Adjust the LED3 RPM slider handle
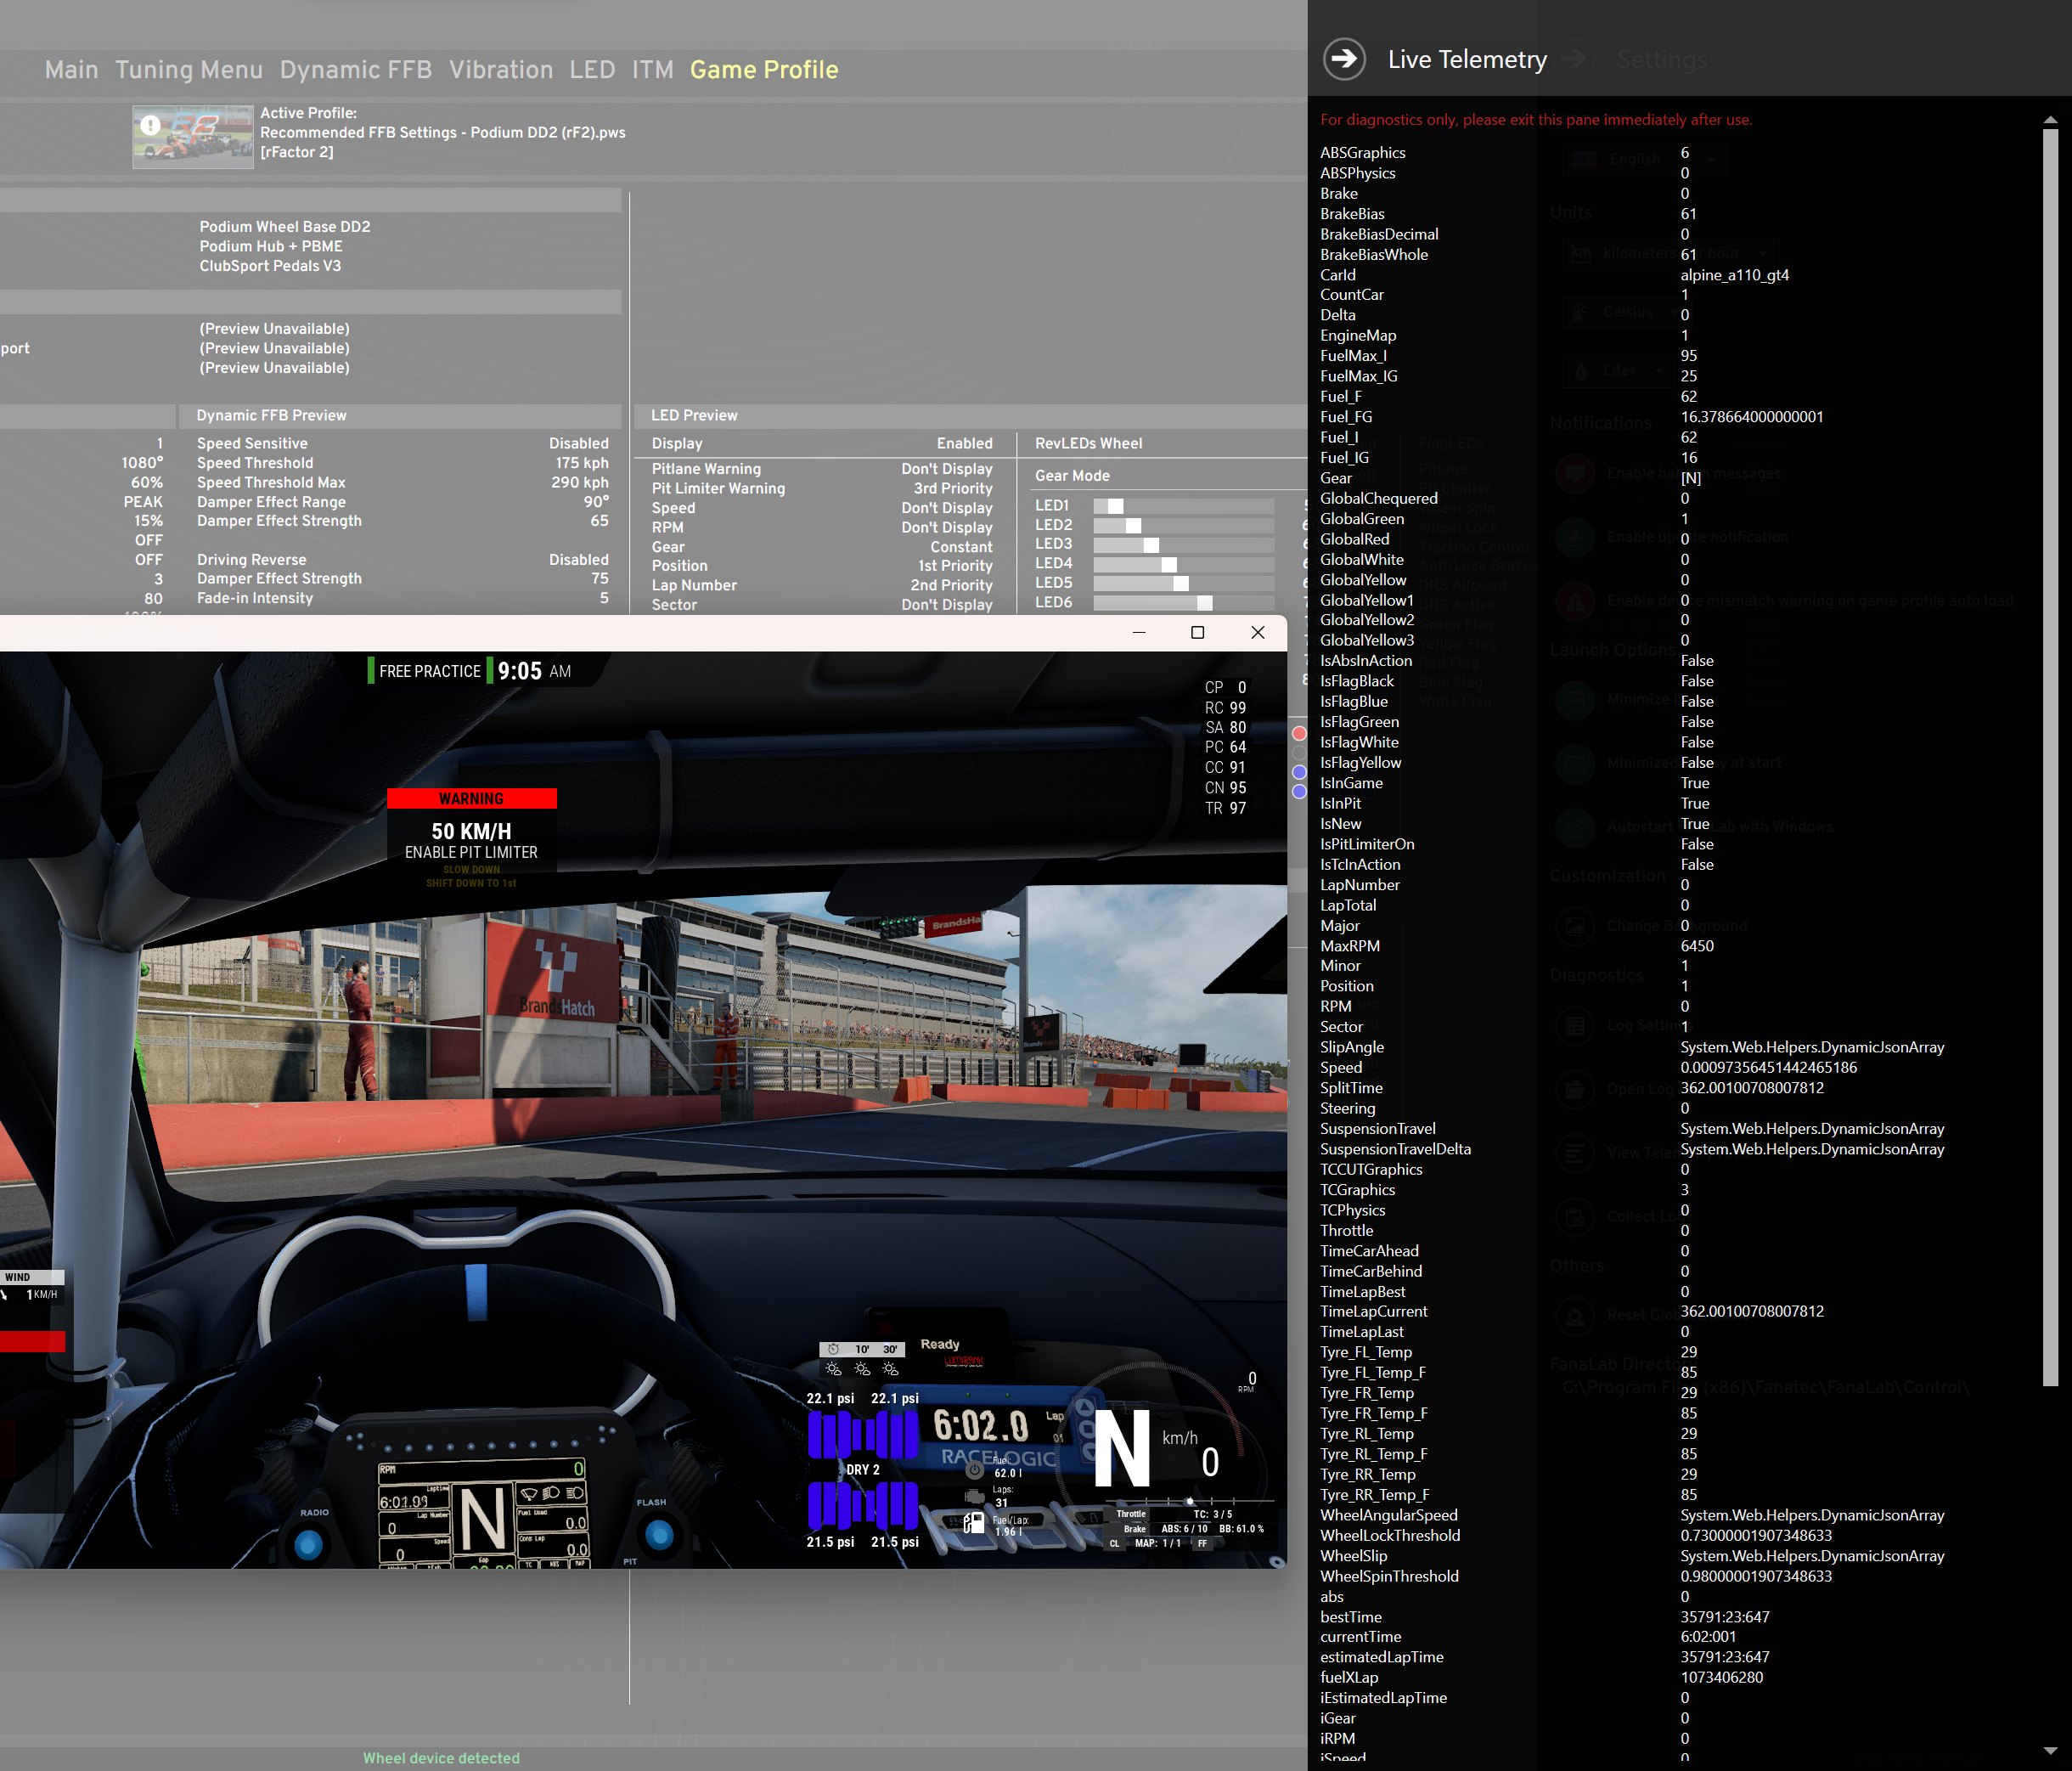Screen dimensions: 2072x1771 click(1151, 545)
